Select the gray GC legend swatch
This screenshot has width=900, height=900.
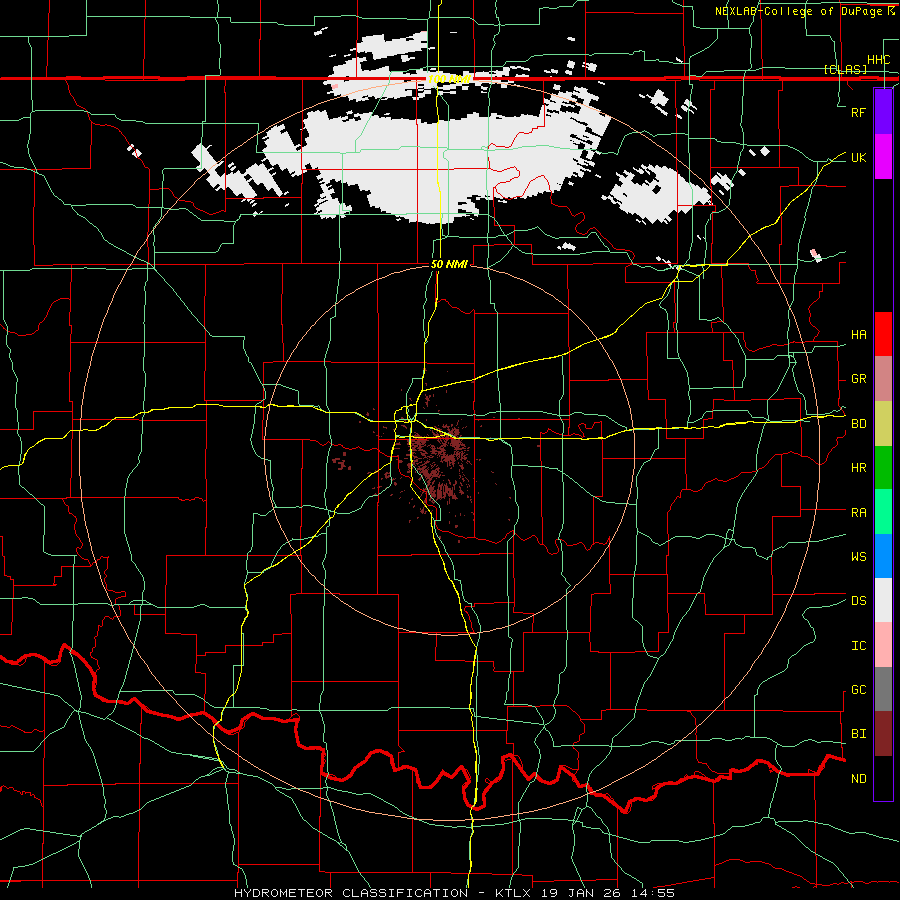[x=883, y=689]
